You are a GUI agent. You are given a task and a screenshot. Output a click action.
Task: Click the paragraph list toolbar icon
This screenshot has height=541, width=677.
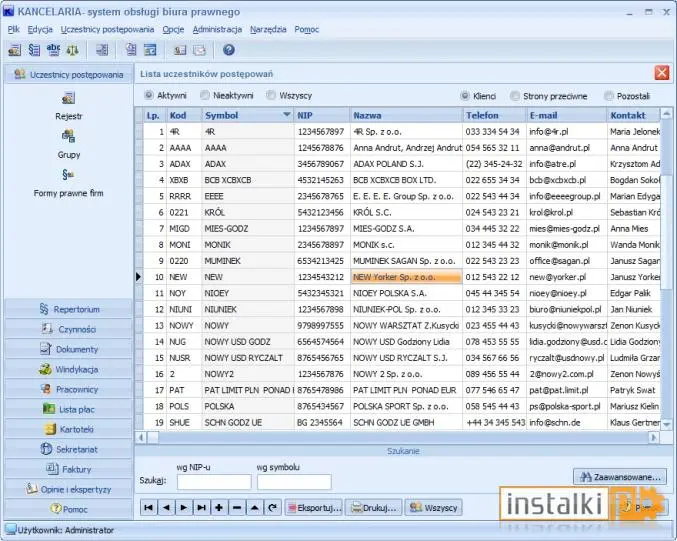[34, 50]
